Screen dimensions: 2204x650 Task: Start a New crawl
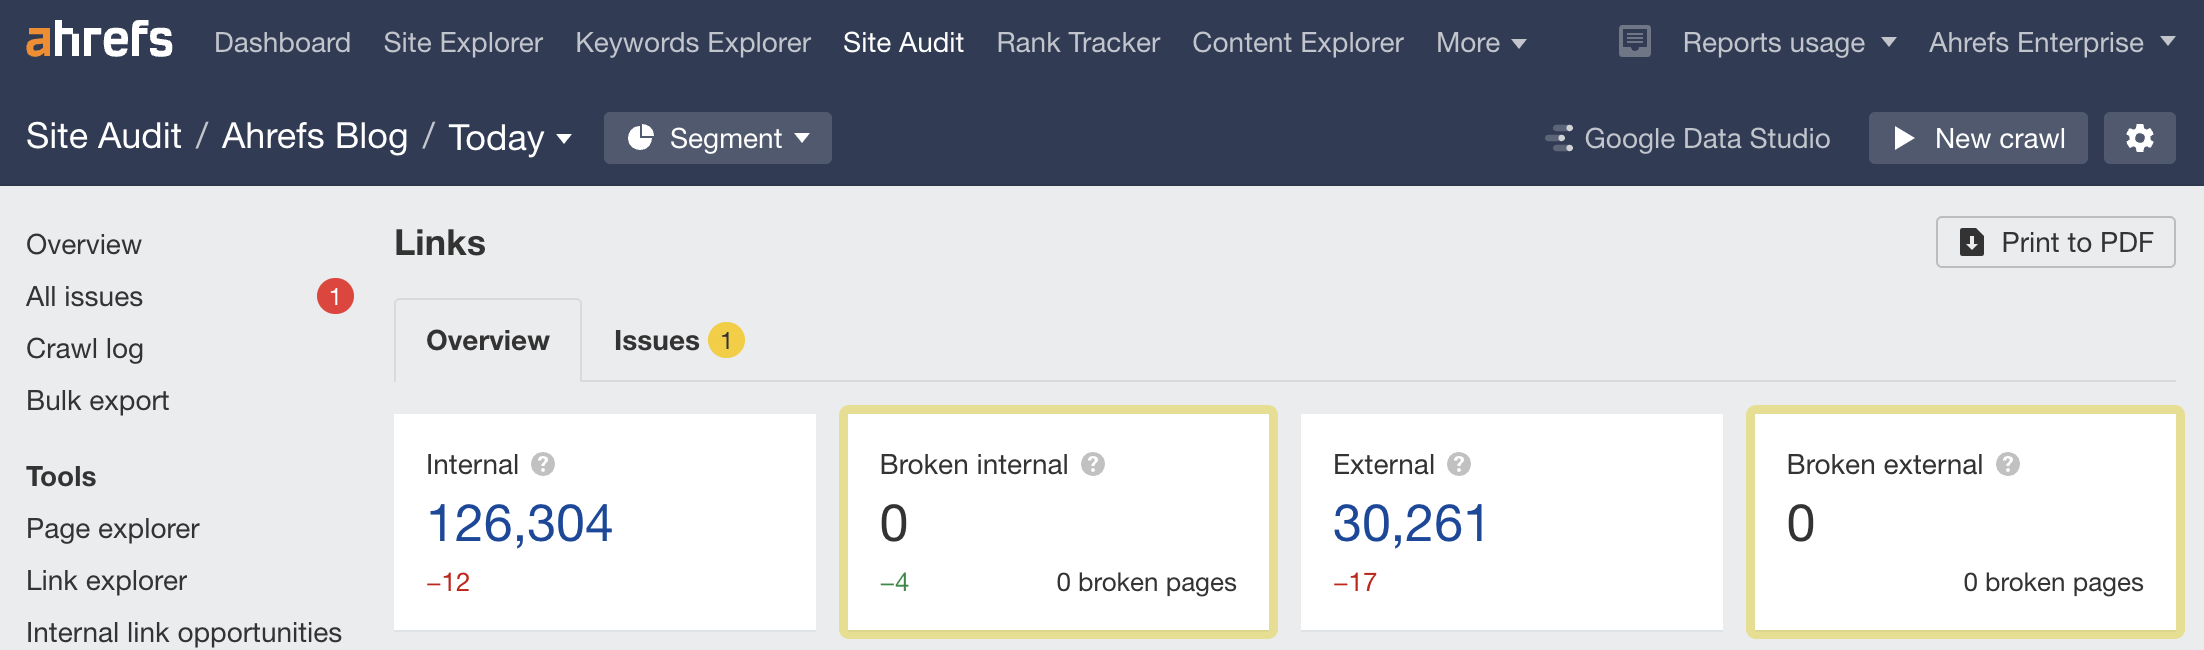1977,138
